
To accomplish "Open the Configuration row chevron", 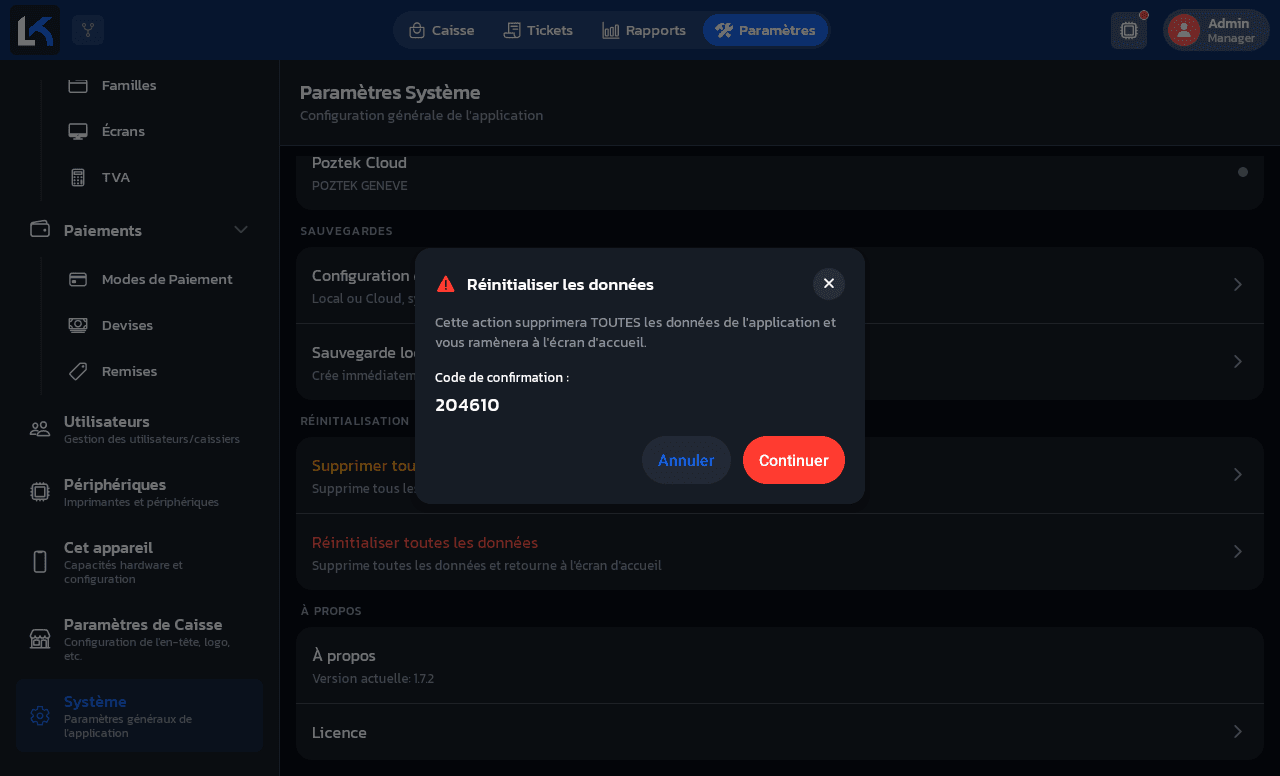I will (x=1238, y=285).
